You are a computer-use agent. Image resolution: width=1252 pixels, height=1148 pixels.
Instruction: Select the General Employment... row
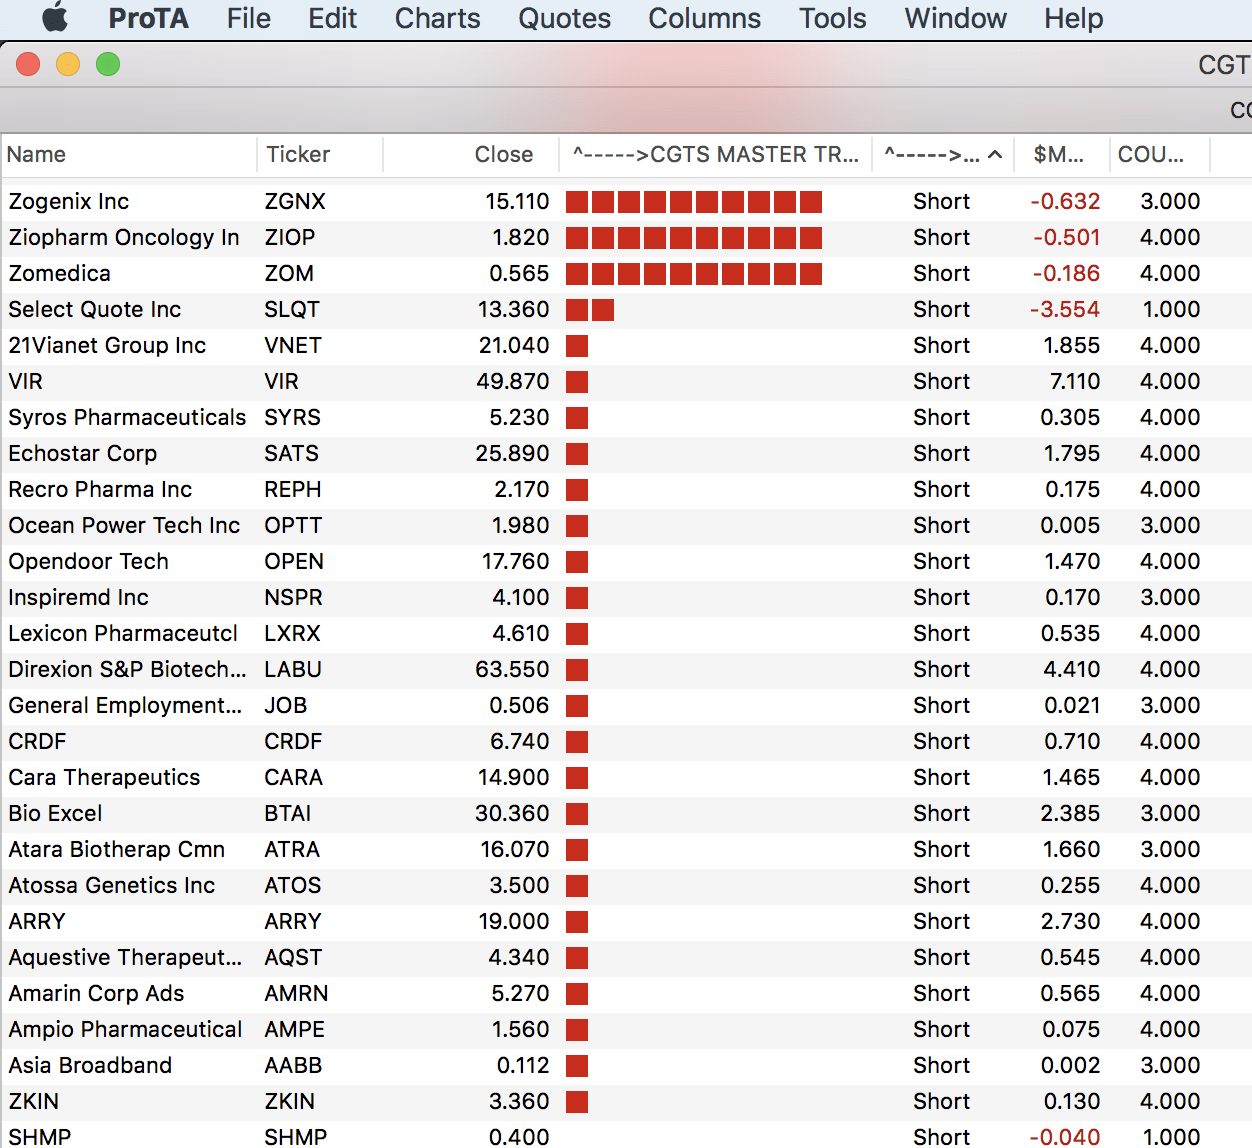click(x=626, y=705)
